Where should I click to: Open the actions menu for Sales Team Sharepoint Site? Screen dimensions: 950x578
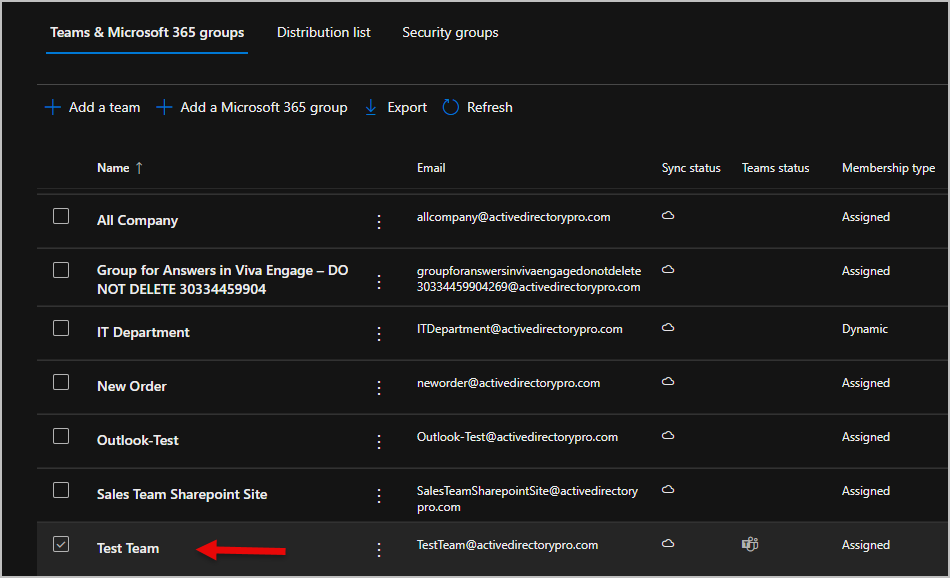click(379, 495)
